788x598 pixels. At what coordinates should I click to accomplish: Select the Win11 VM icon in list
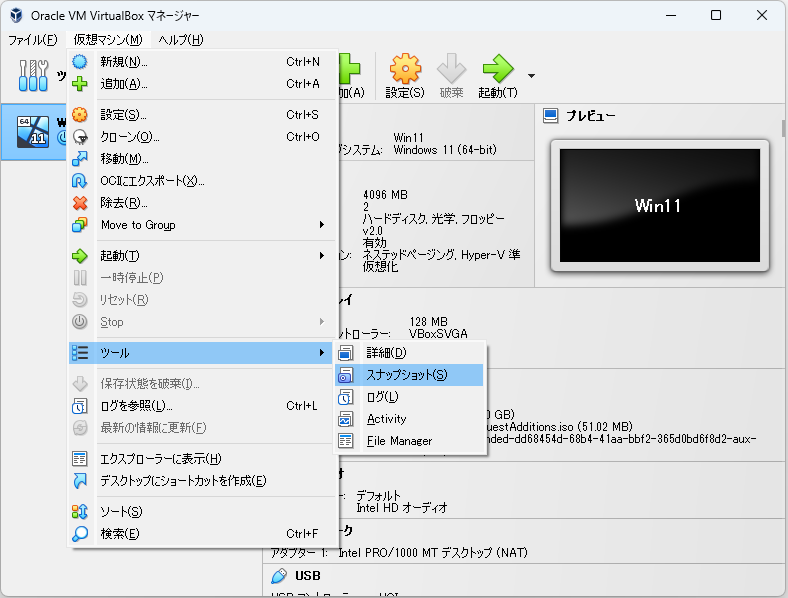pyautogui.click(x=33, y=132)
